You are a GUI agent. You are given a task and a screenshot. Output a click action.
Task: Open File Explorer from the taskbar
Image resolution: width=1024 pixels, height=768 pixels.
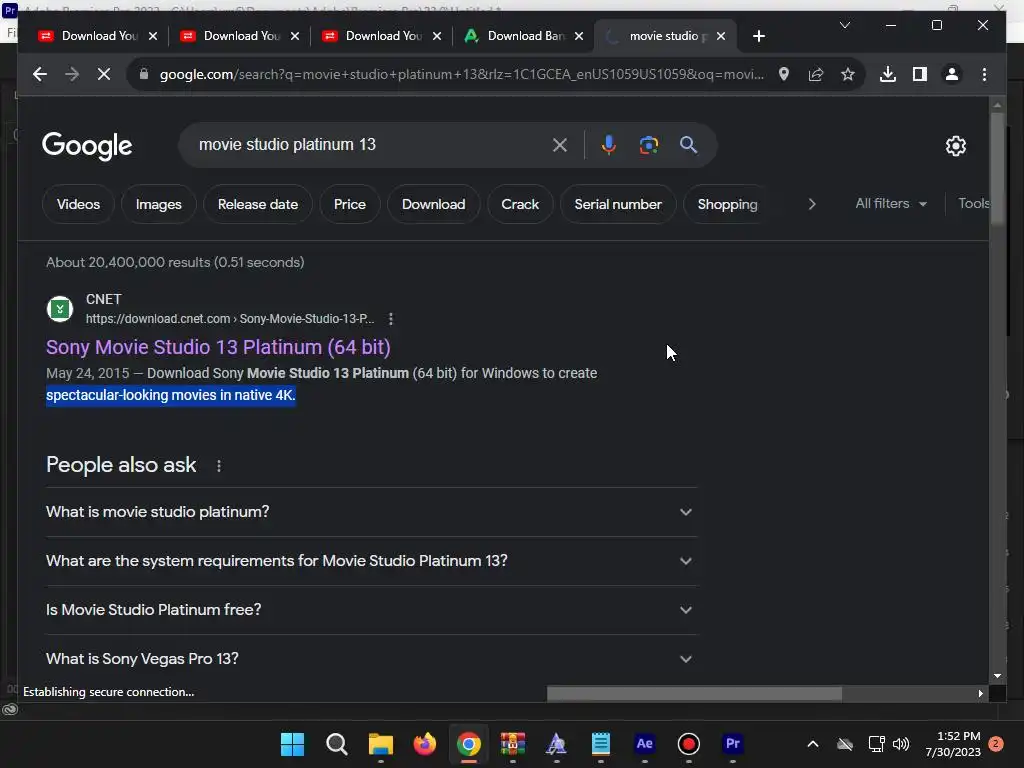click(381, 744)
